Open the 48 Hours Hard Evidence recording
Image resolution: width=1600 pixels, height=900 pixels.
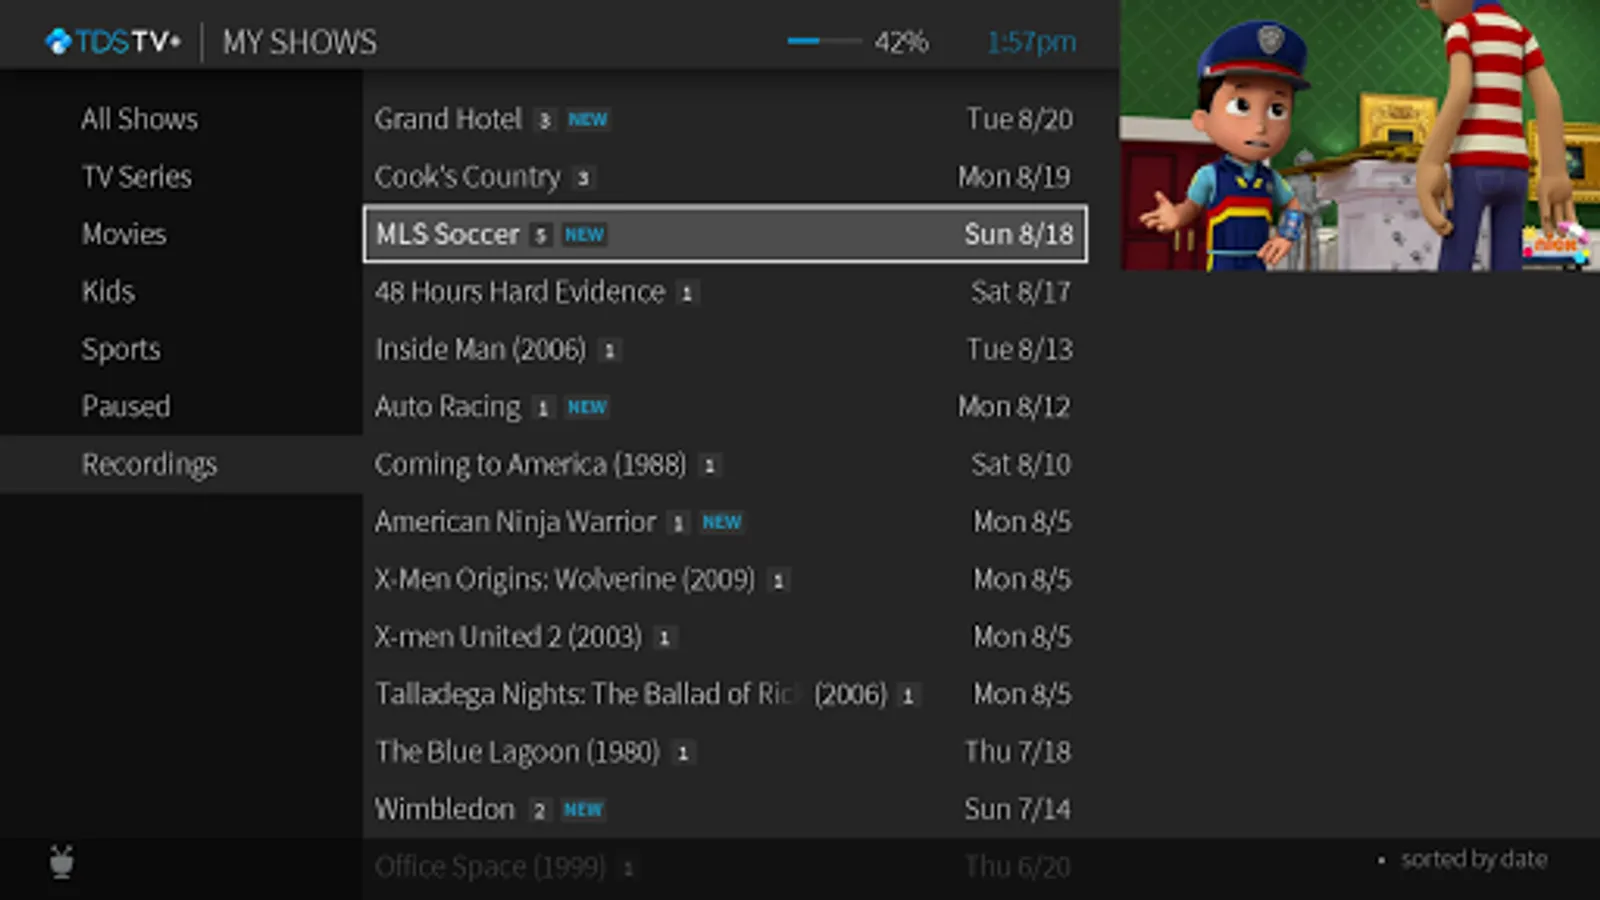tap(520, 292)
